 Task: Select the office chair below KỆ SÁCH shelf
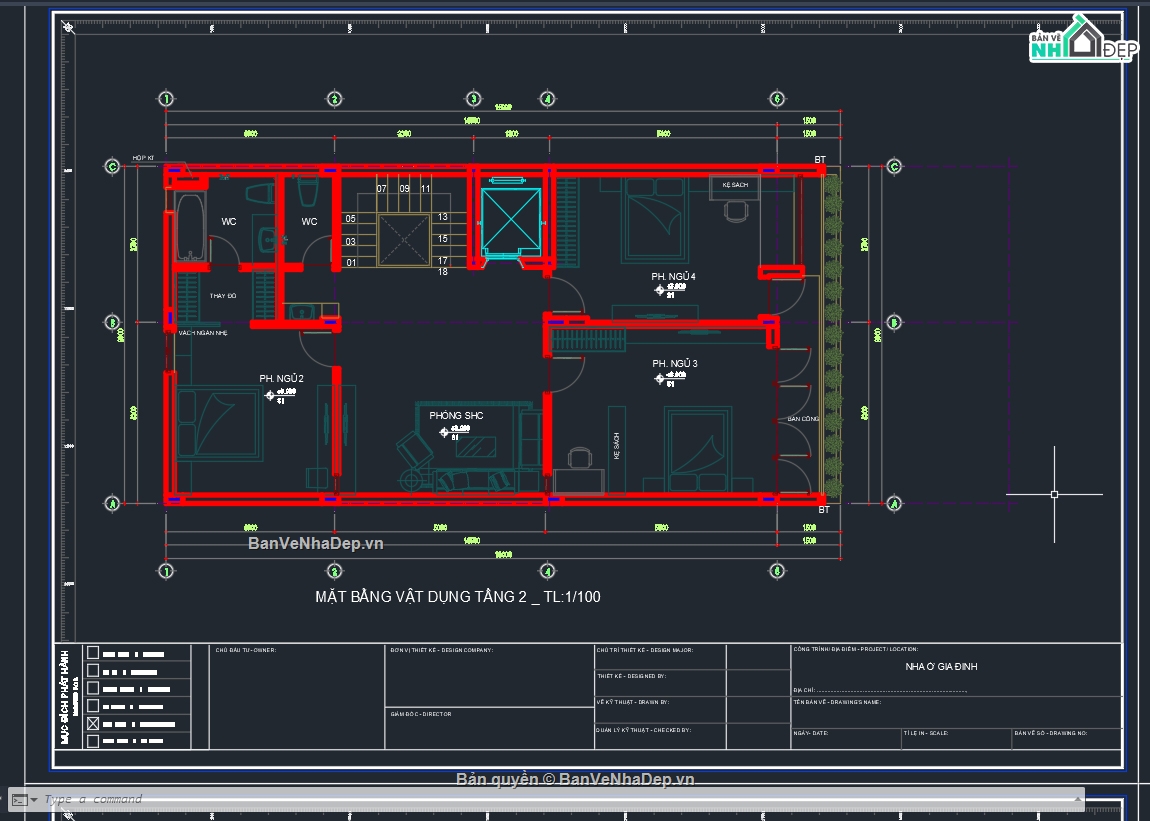pos(737,211)
